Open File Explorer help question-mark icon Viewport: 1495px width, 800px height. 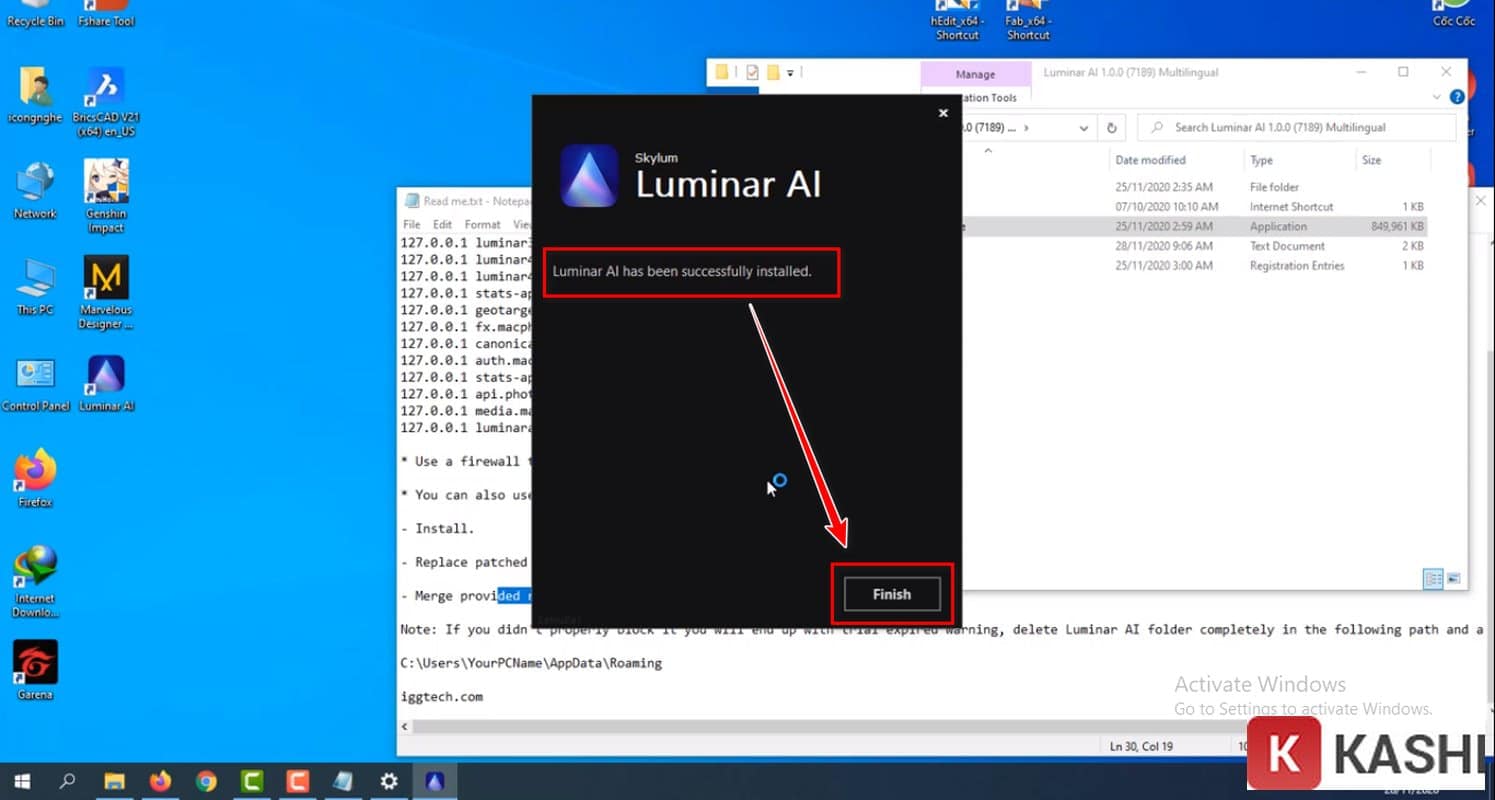coord(1457,97)
